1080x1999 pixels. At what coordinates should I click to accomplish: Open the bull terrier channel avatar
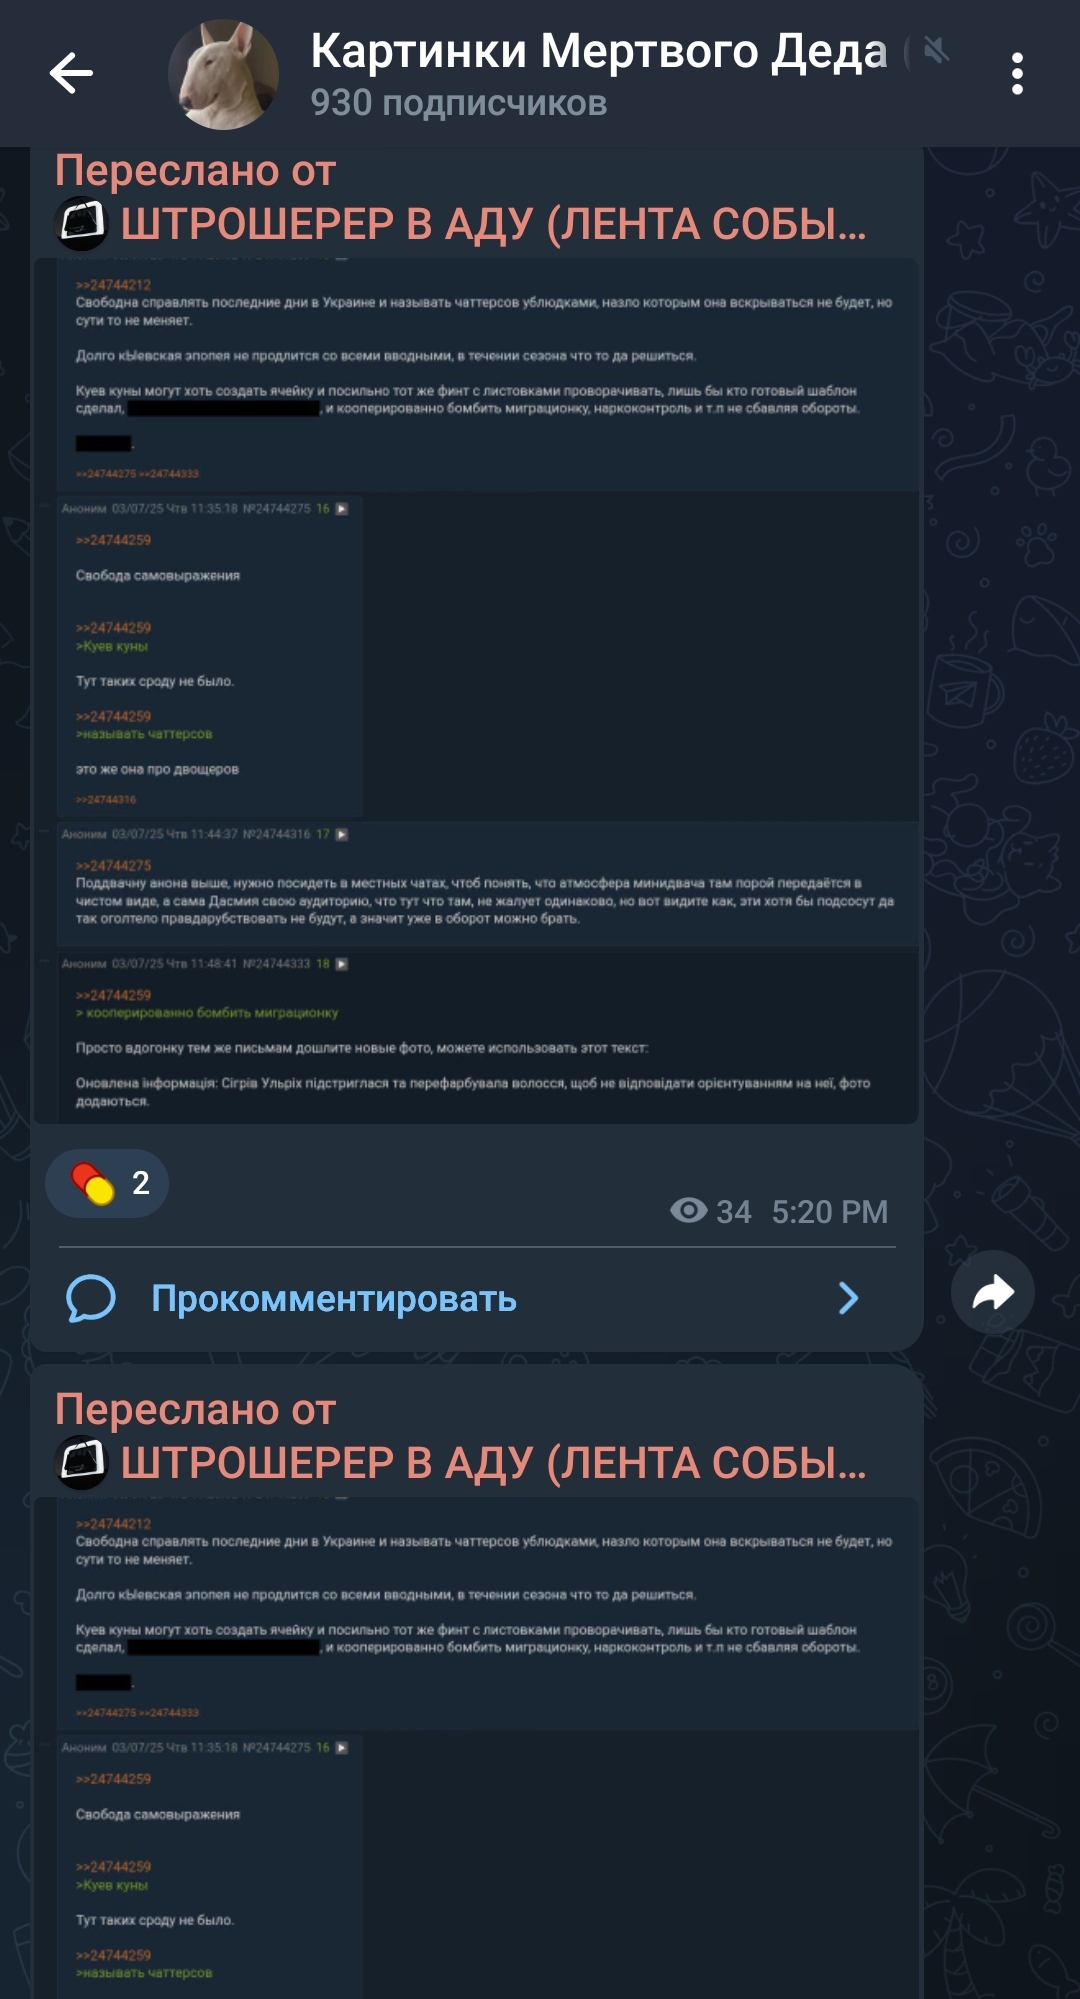click(x=224, y=74)
